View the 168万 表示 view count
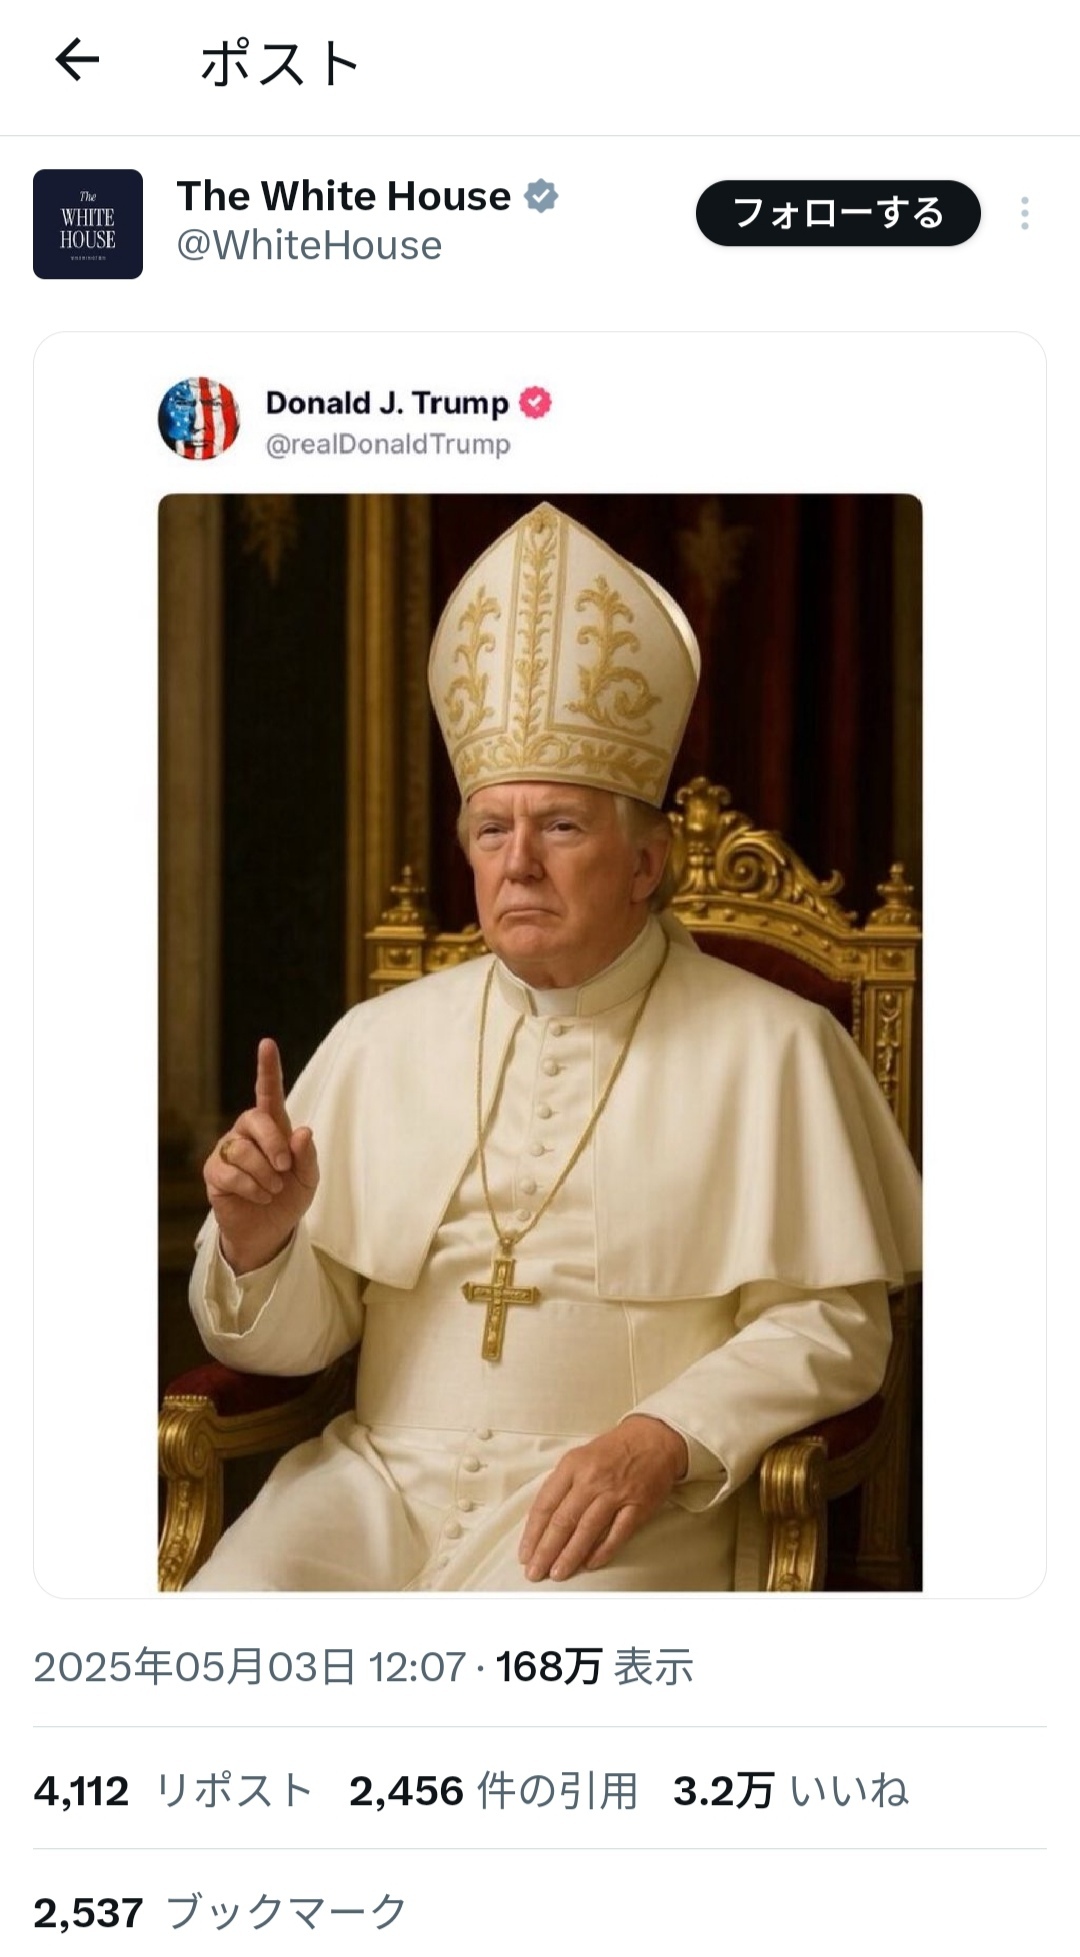Screen dimensions: 1080x1957 594,1667
